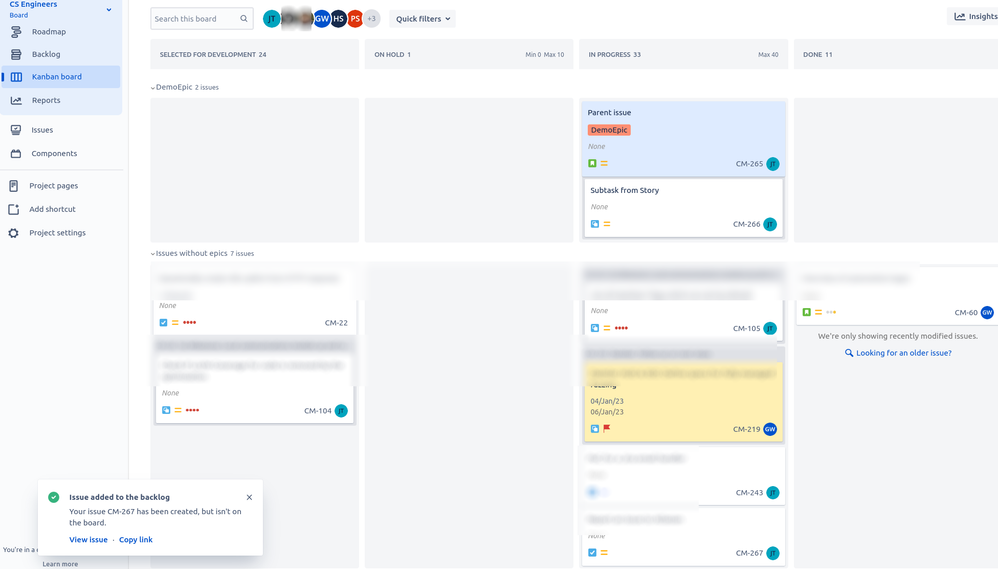The width and height of the screenshot is (998, 569).
Task: Click the Learn more link
Action: (60, 564)
